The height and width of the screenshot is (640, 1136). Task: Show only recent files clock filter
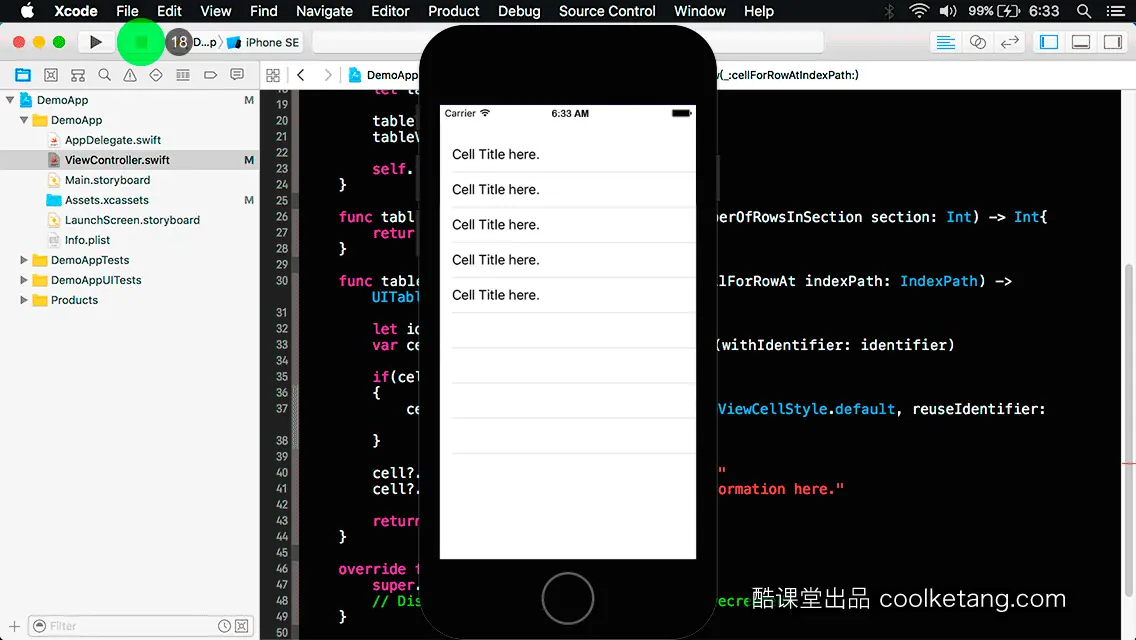[225, 626]
